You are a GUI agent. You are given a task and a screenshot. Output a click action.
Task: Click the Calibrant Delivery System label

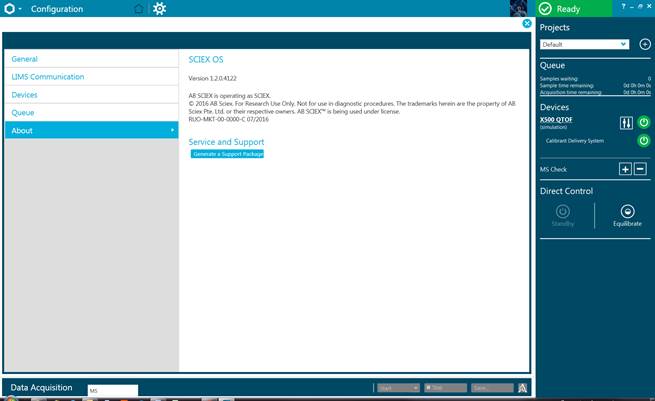tap(575, 141)
